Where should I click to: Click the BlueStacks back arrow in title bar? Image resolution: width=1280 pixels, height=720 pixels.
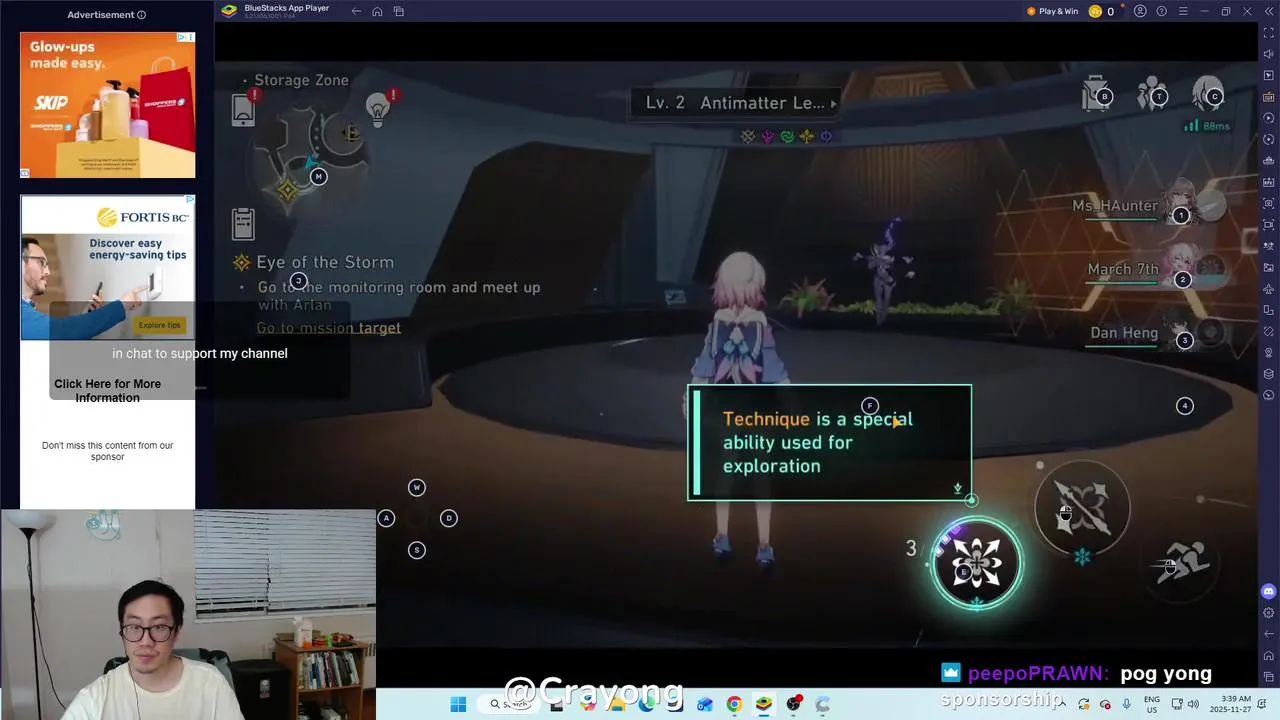tap(356, 11)
